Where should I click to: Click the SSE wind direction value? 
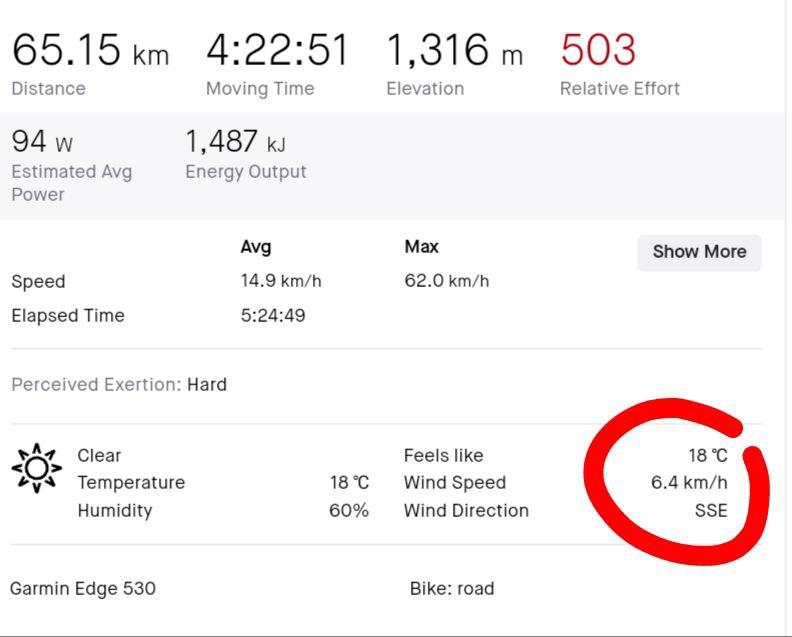click(x=711, y=510)
